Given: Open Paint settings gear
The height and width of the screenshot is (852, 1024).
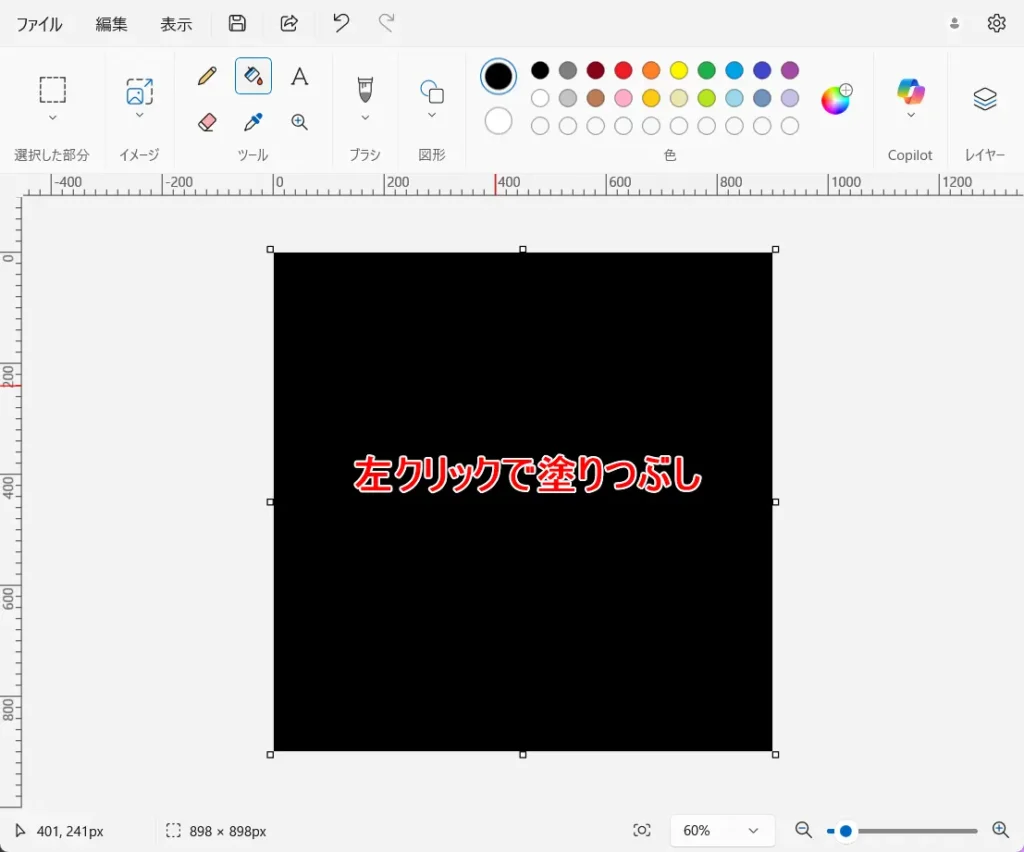Looking at the screenshot, I should coord(996,24).
